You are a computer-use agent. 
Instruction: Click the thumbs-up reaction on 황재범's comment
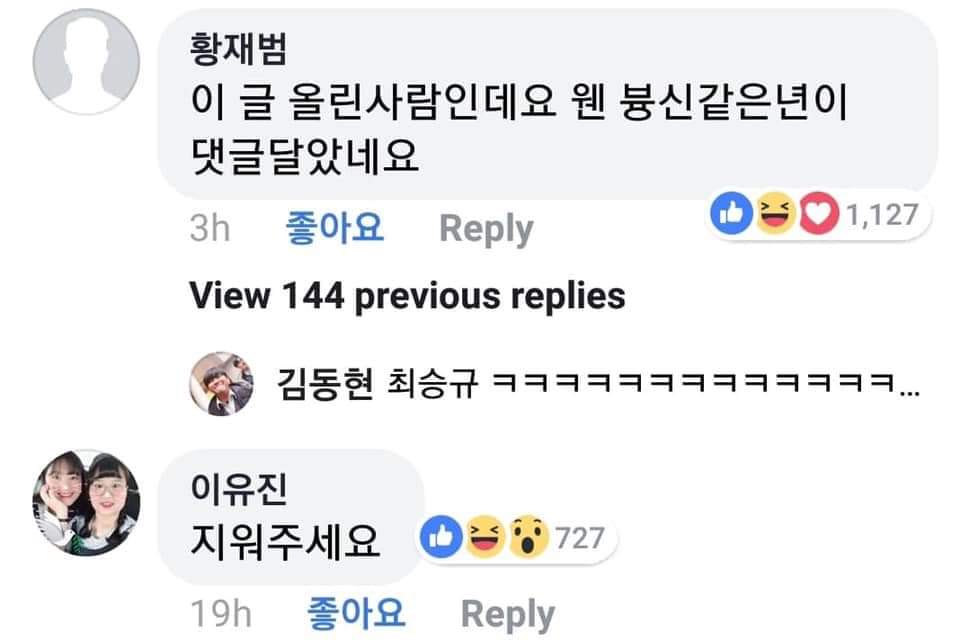[732, 213]
